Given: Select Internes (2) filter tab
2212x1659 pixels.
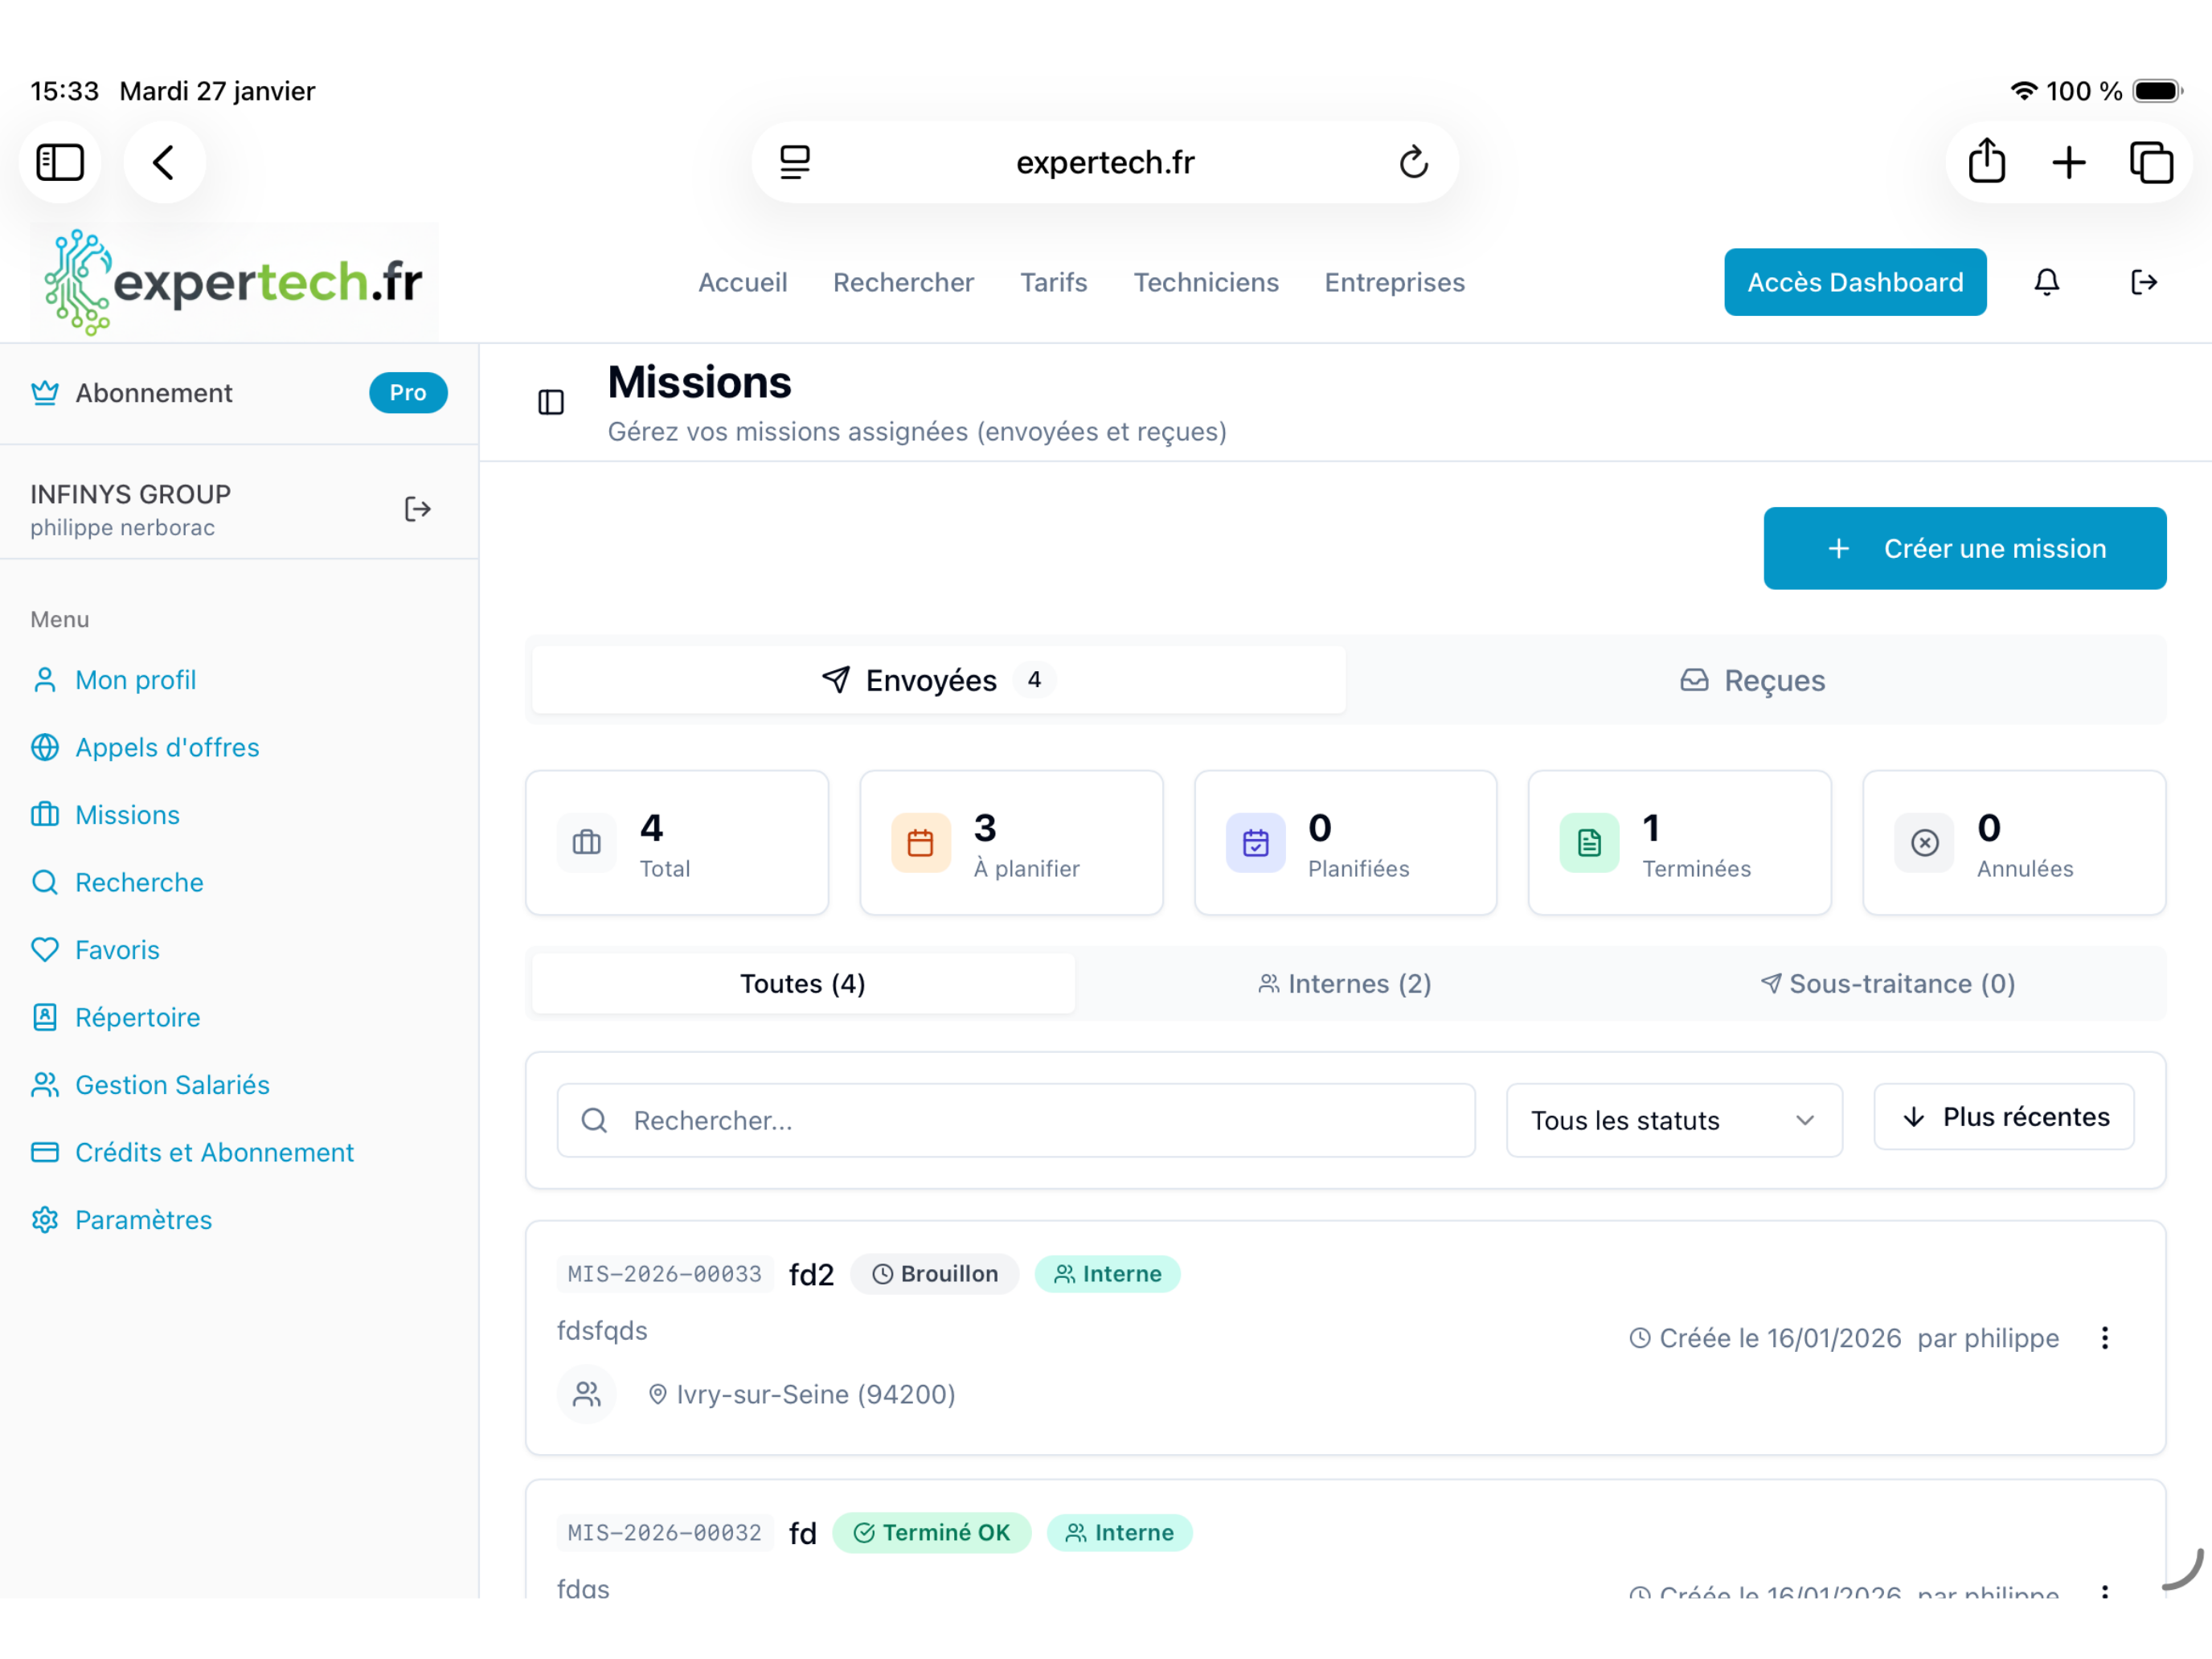Looking at the screenshot, I should tap(1345, 983).
